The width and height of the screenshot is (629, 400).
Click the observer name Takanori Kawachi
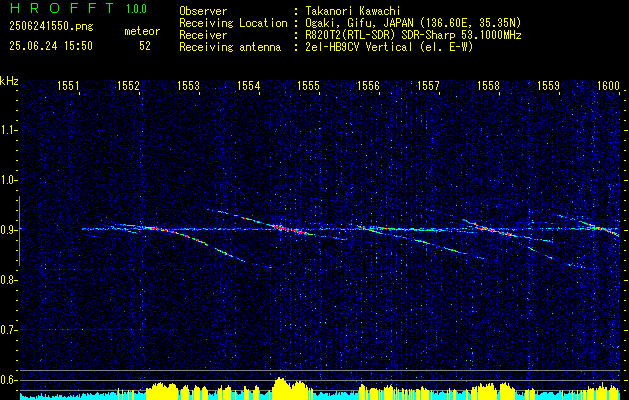coord(353,11)
